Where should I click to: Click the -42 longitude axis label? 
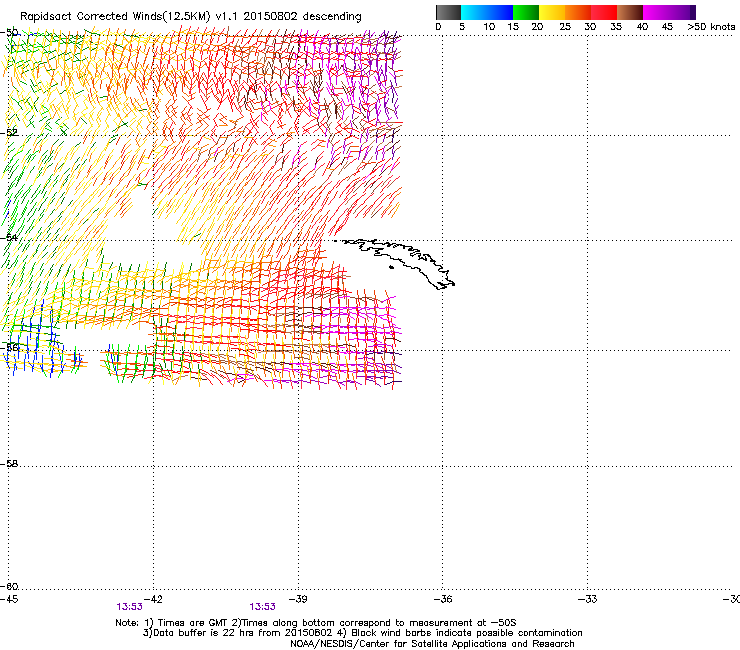coord(153,599)
